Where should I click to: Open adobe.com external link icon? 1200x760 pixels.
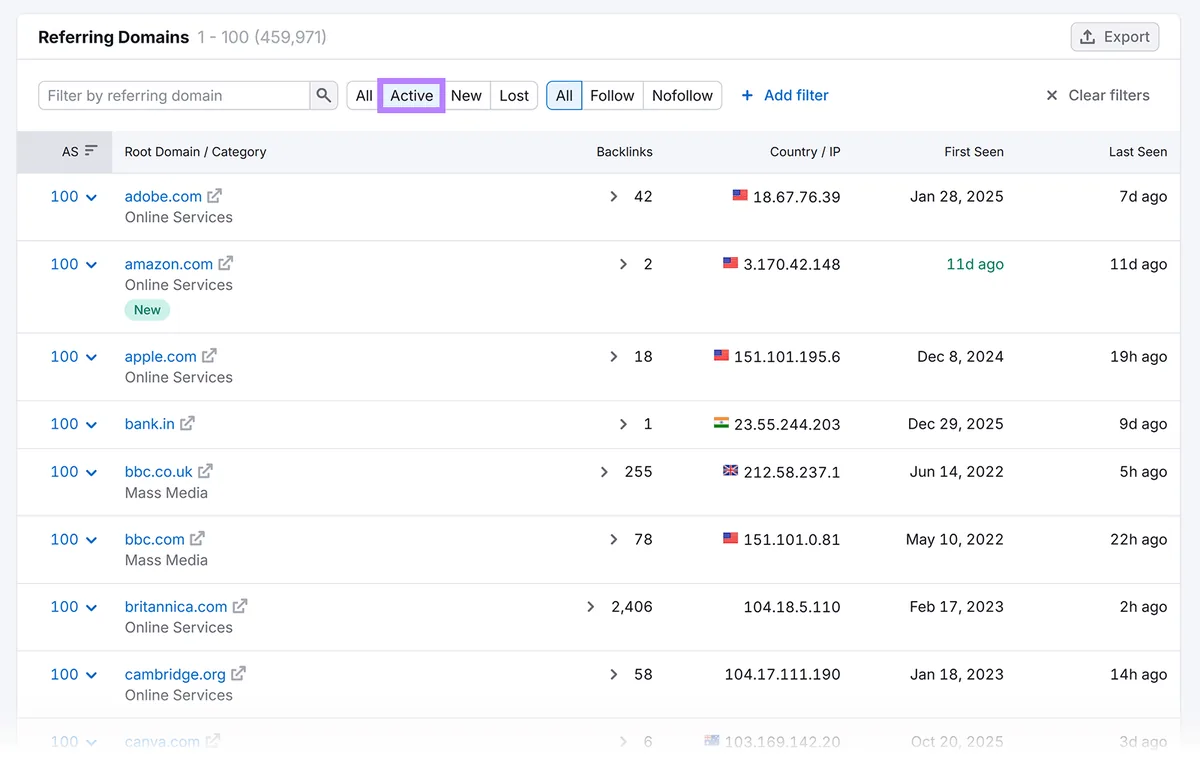pos(214,196)
